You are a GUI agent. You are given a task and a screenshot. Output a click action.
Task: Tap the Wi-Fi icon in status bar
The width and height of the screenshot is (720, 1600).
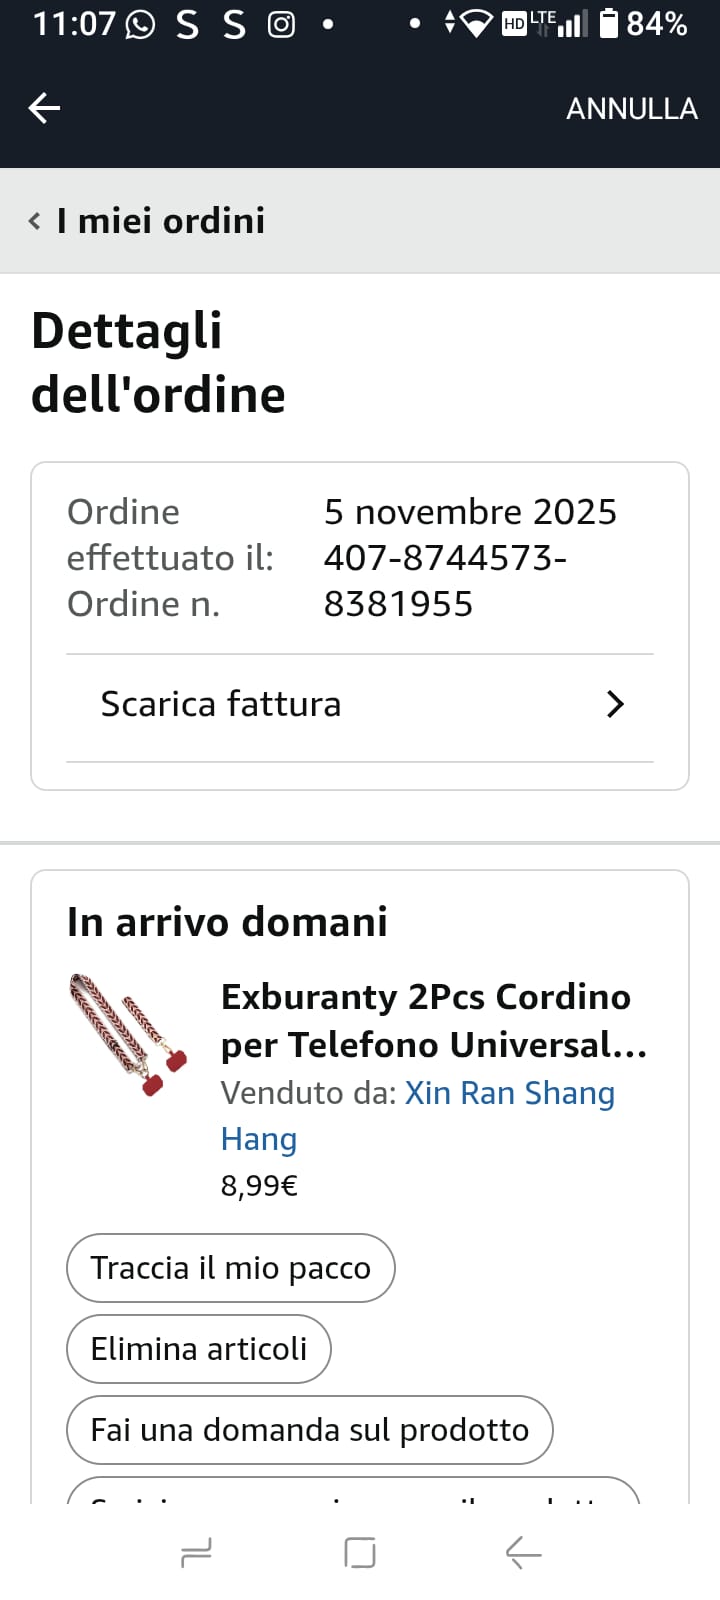click(476, 24)
